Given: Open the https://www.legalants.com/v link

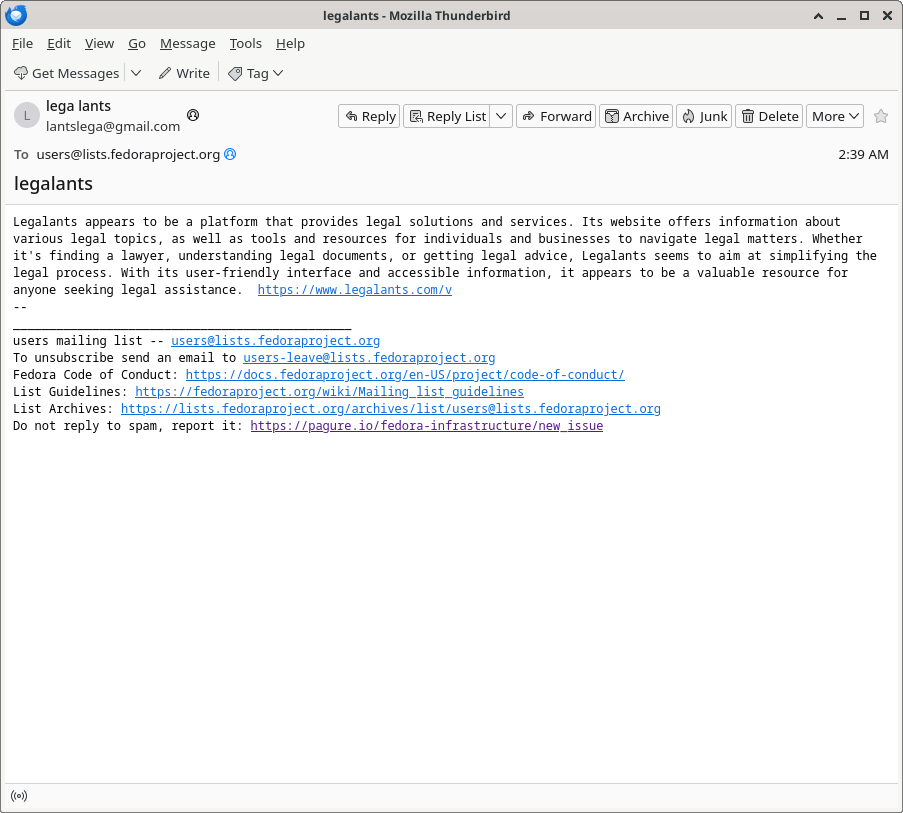Looking at the screenshot, I should [x=354, y=290].
